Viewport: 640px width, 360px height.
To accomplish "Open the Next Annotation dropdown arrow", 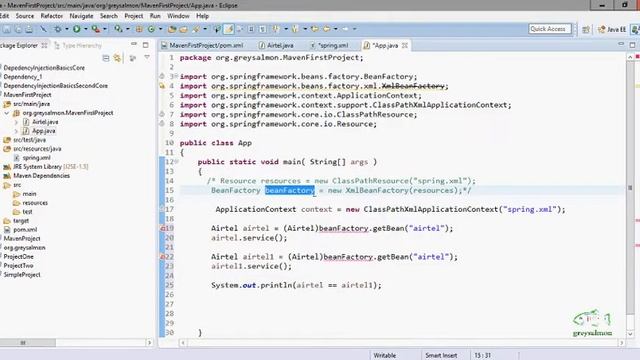I will (x=285, y=29).
